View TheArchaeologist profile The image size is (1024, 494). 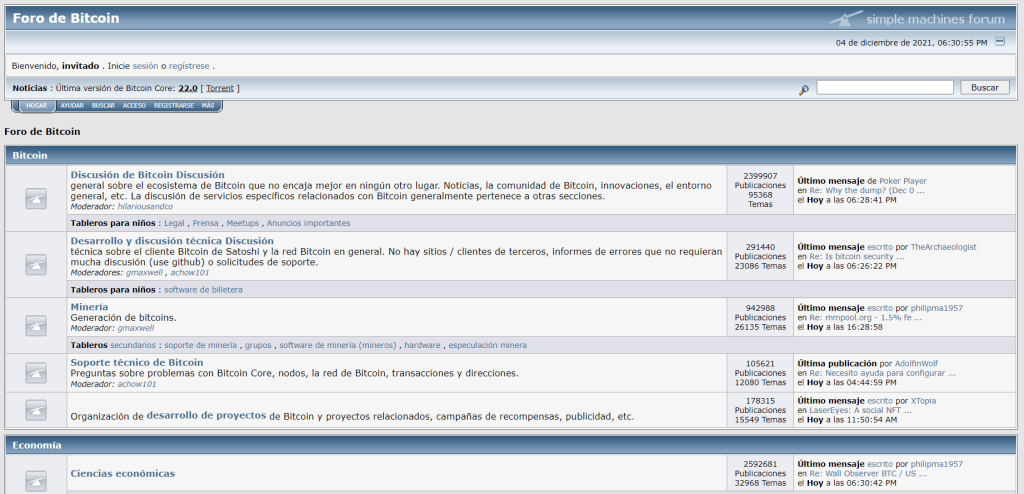pos(943,247)
